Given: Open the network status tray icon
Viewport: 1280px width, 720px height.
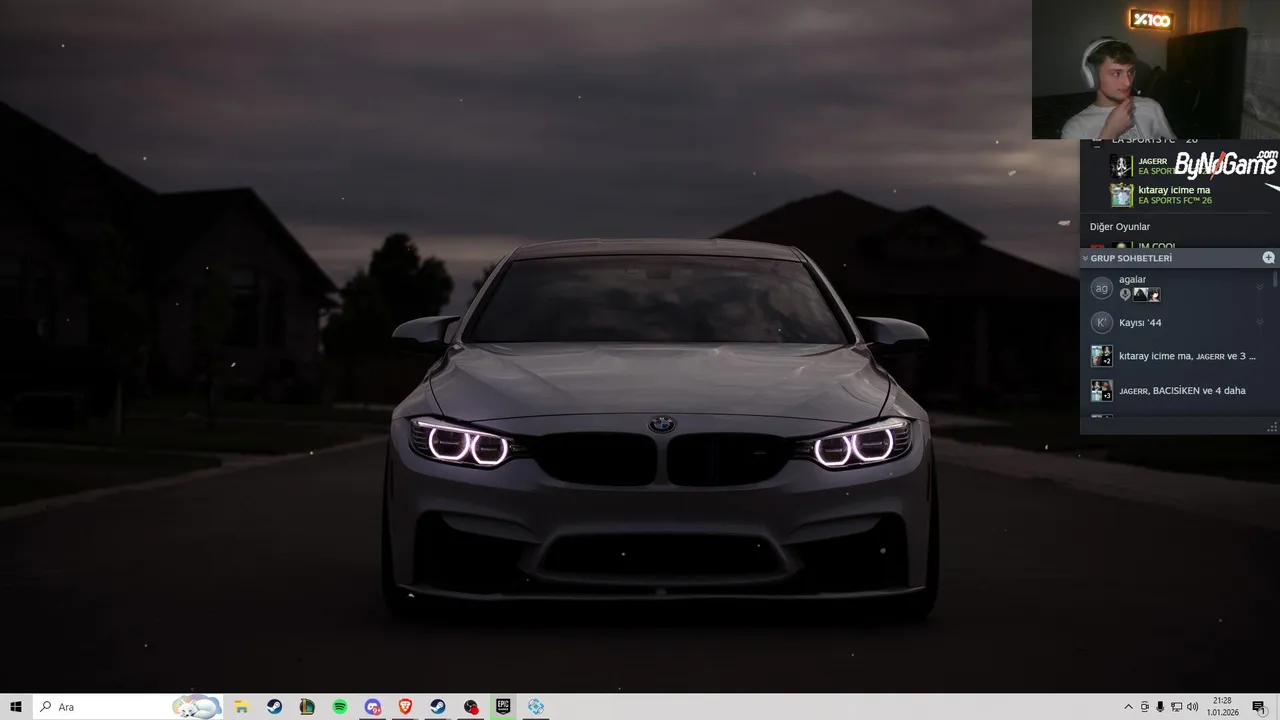Looking at the screenshot, I should [1176, 707].
